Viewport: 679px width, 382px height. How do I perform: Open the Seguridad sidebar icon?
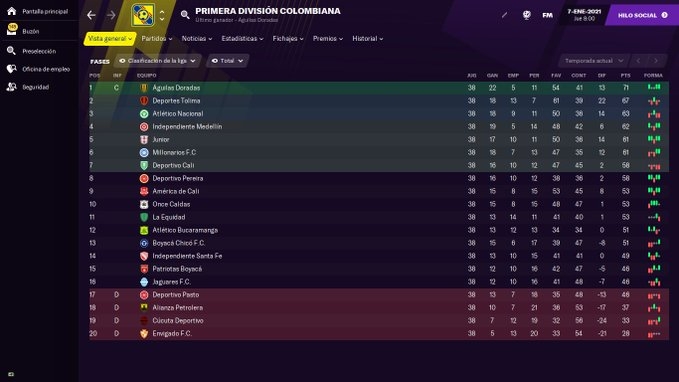tap(12, 87)
